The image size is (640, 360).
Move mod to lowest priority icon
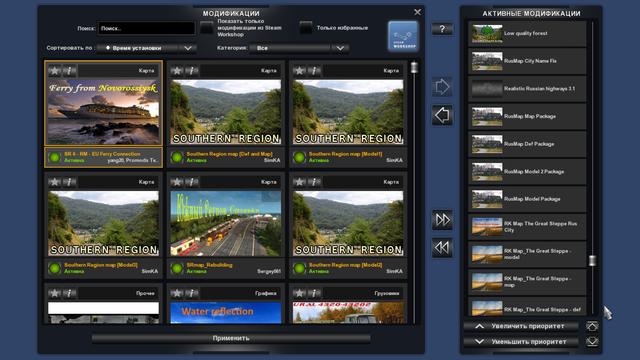(x=592, y=342)
